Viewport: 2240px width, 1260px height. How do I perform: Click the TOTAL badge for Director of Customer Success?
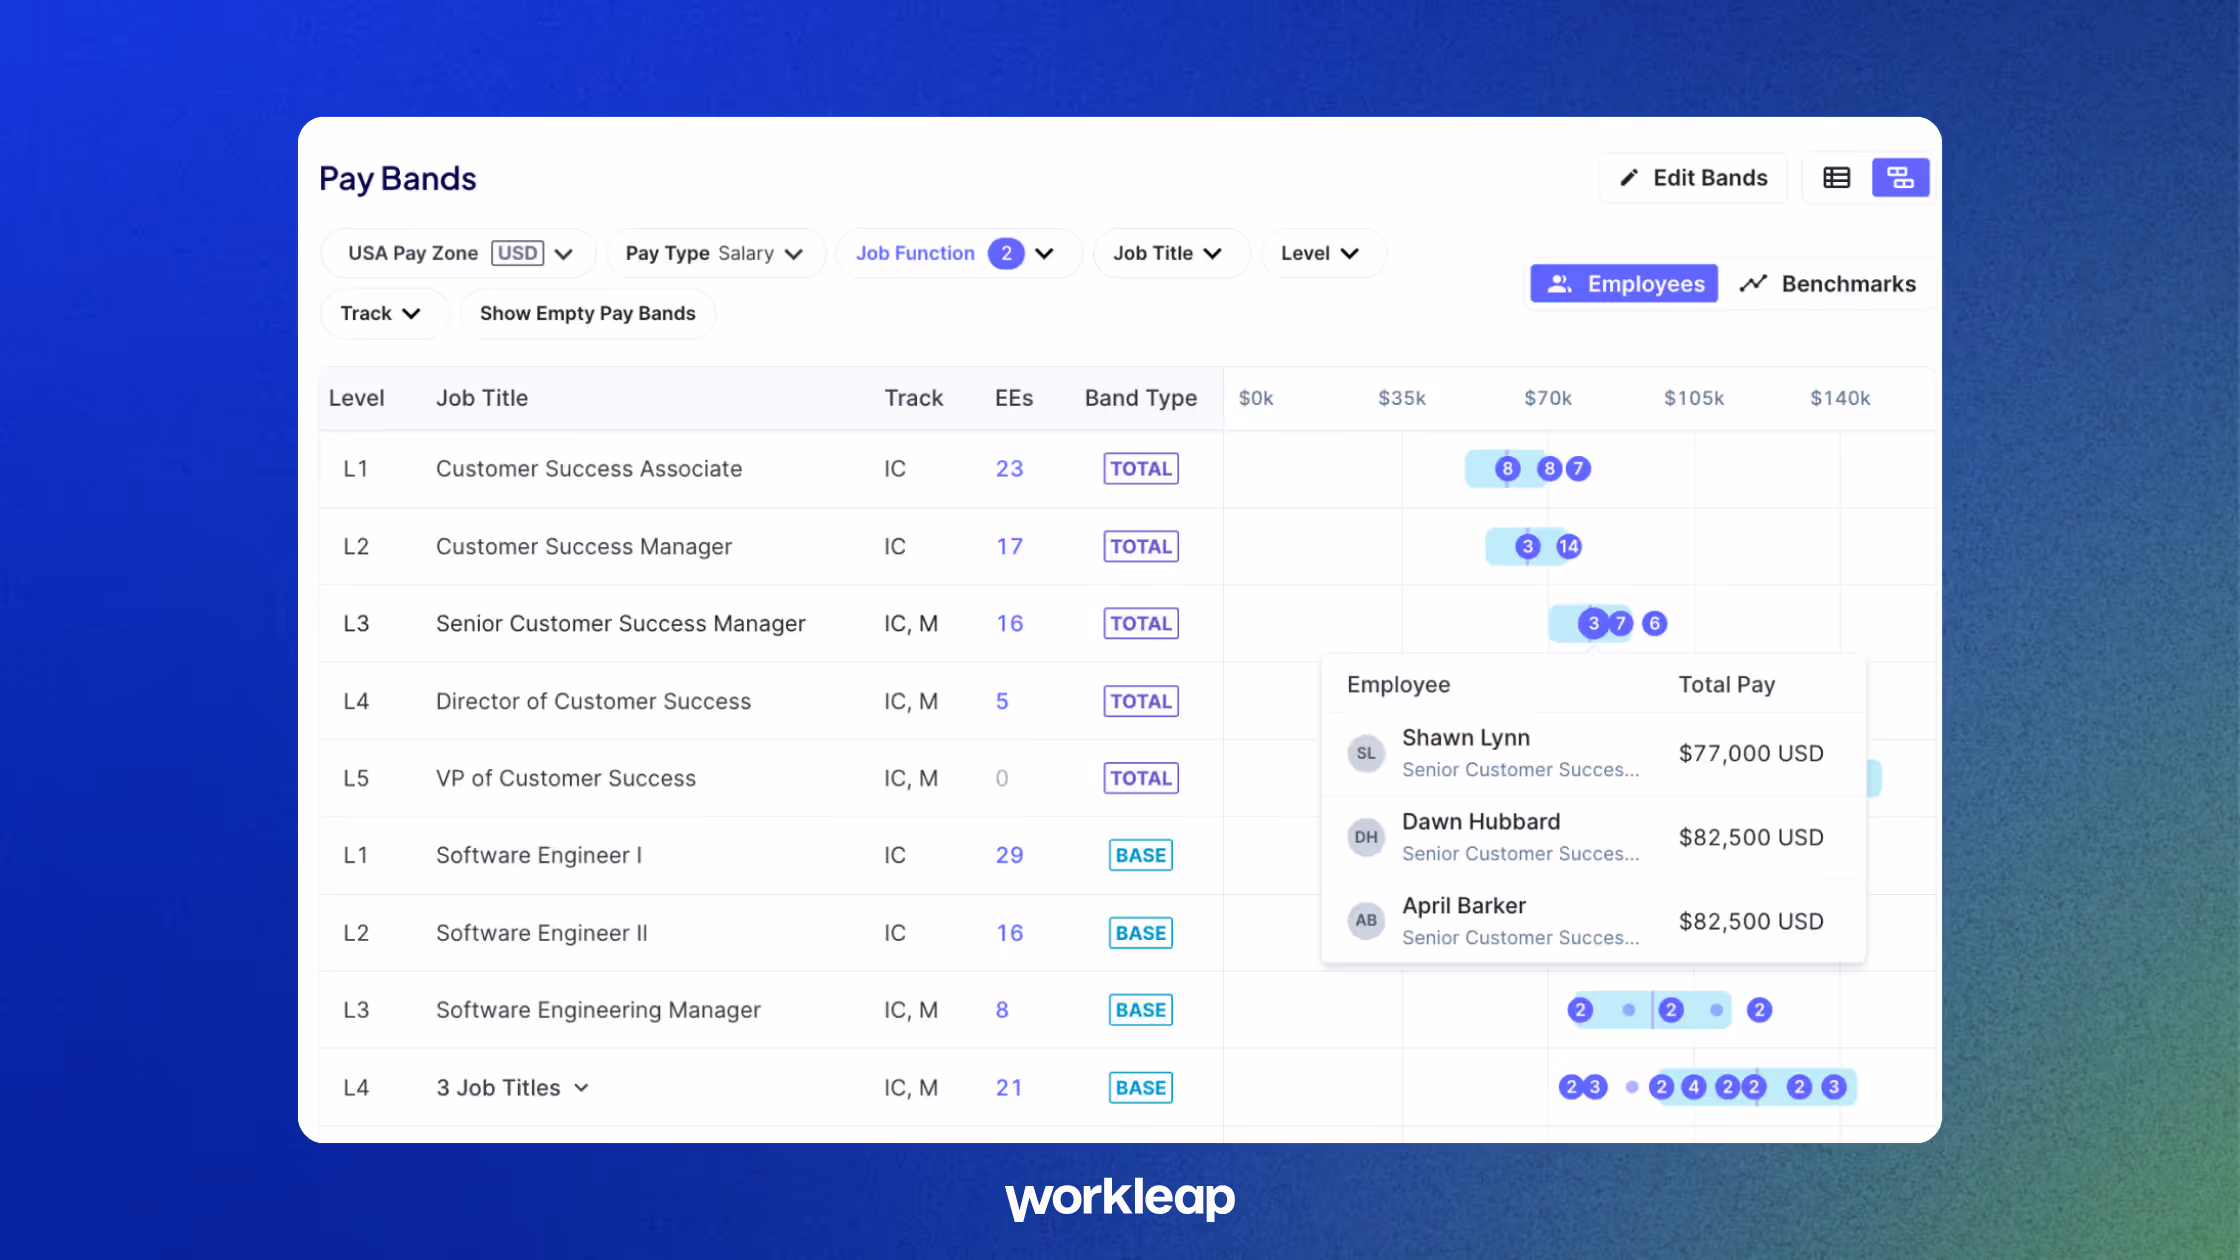coord(1140,701)
